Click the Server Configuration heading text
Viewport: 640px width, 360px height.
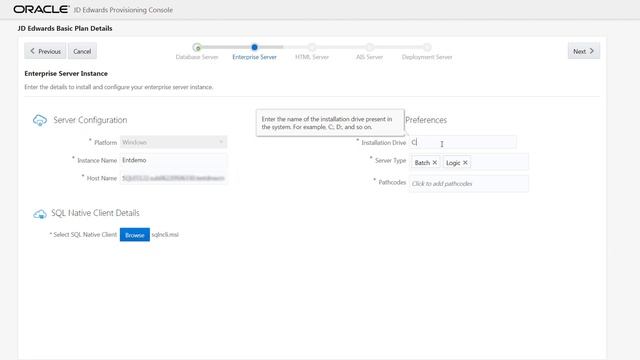[90, 120]
